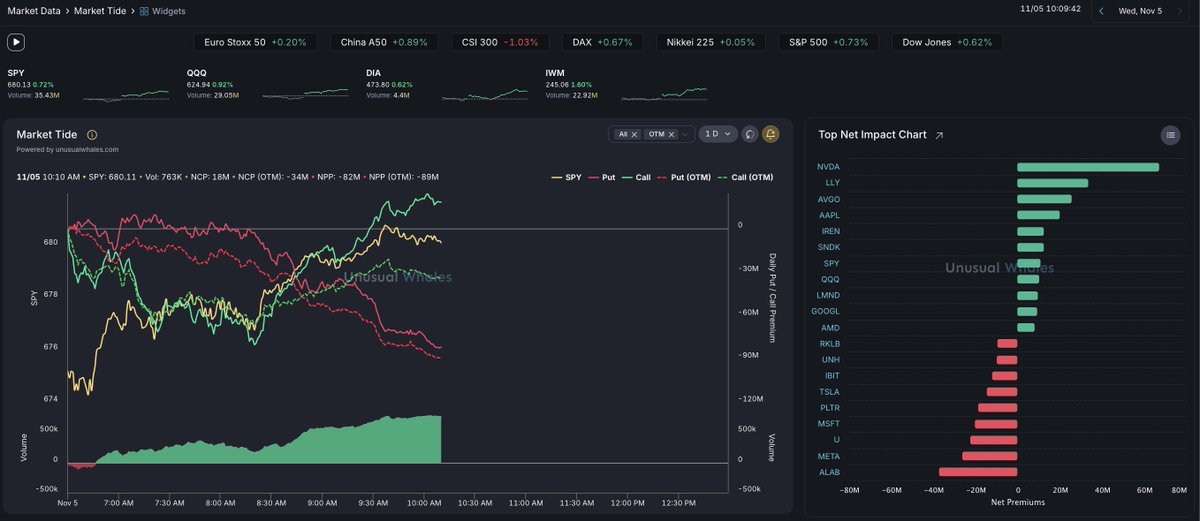
Task: Click NVDA green net premium bar
Action: (x=1088, y=167)
